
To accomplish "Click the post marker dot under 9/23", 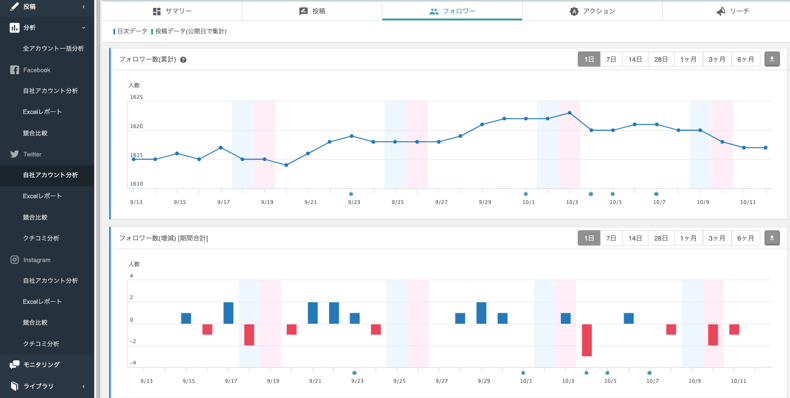I will pyautogui.click(x=351, y=194).
